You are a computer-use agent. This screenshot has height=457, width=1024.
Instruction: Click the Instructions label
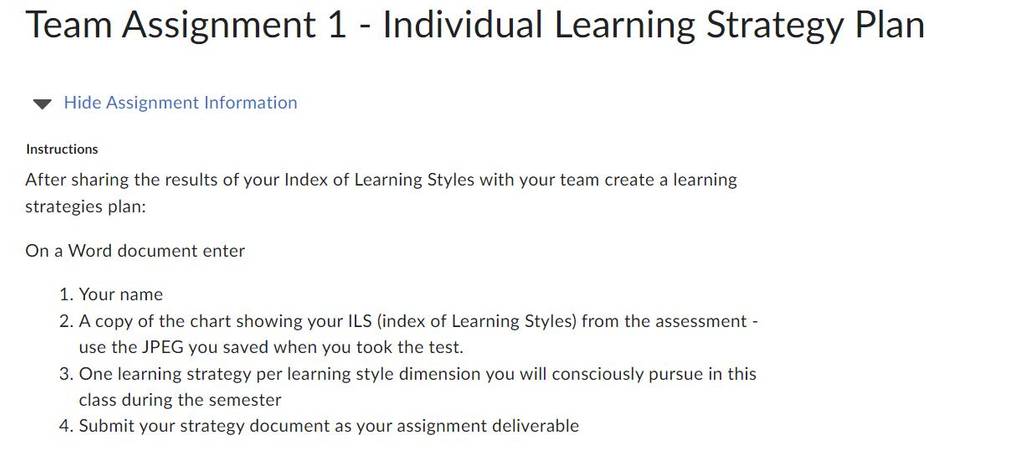pyautogui.click(x=62, y=150)
